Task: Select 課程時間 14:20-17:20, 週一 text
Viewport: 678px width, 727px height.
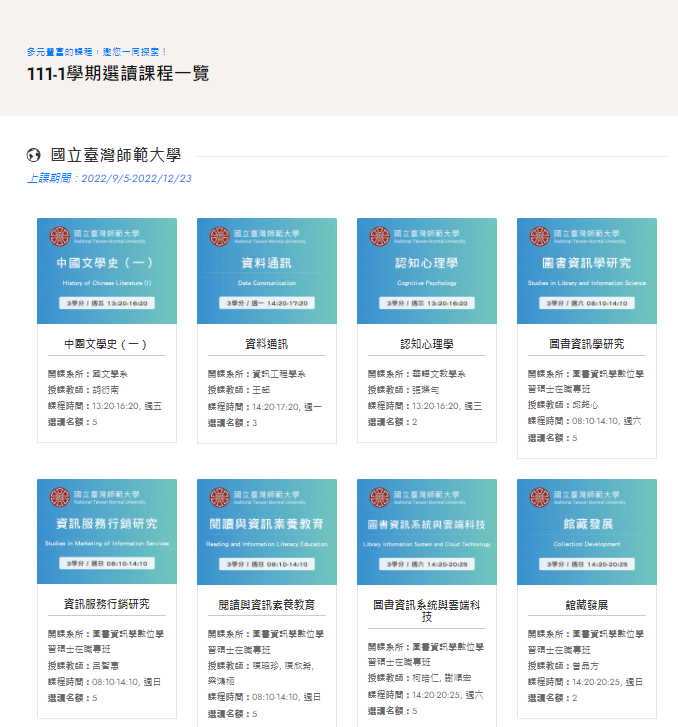Action: 265,407
